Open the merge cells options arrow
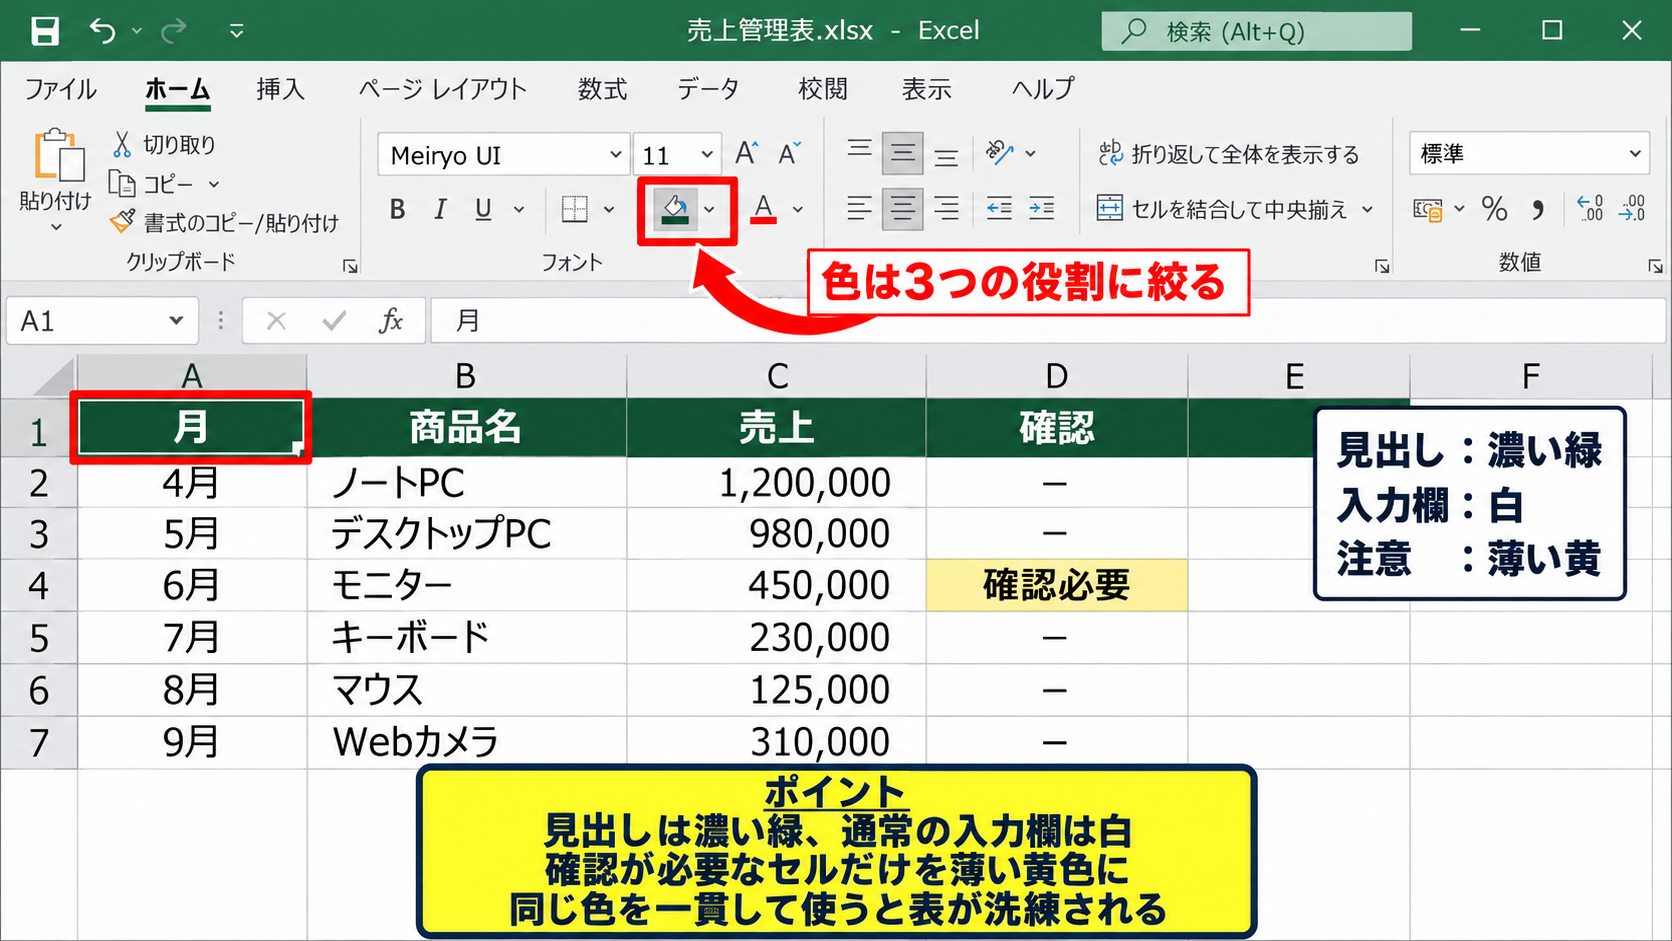 (1367, 210)
